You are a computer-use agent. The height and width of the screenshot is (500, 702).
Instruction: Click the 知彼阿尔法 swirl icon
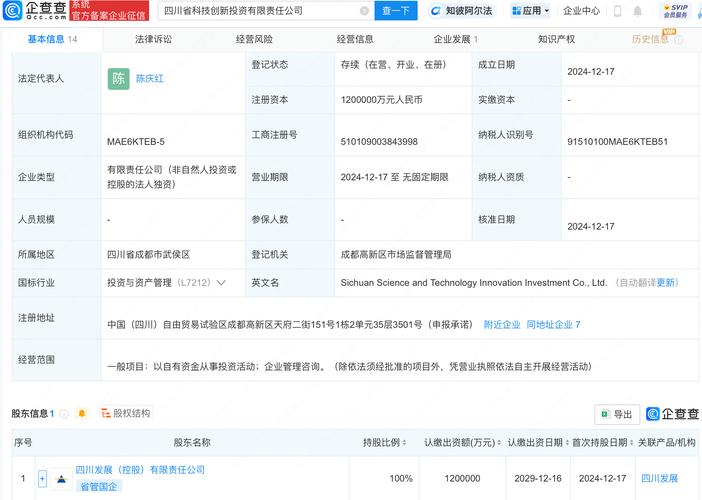(x=436, y=11)
